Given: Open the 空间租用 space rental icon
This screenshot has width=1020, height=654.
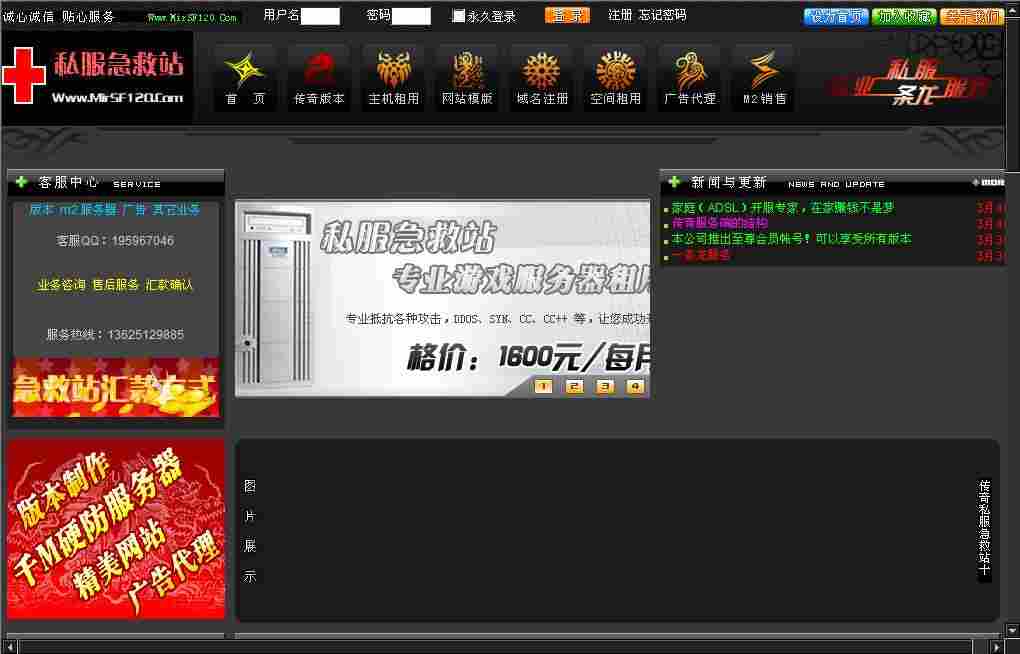Looking at the screenshot, I should pos(615,77).
